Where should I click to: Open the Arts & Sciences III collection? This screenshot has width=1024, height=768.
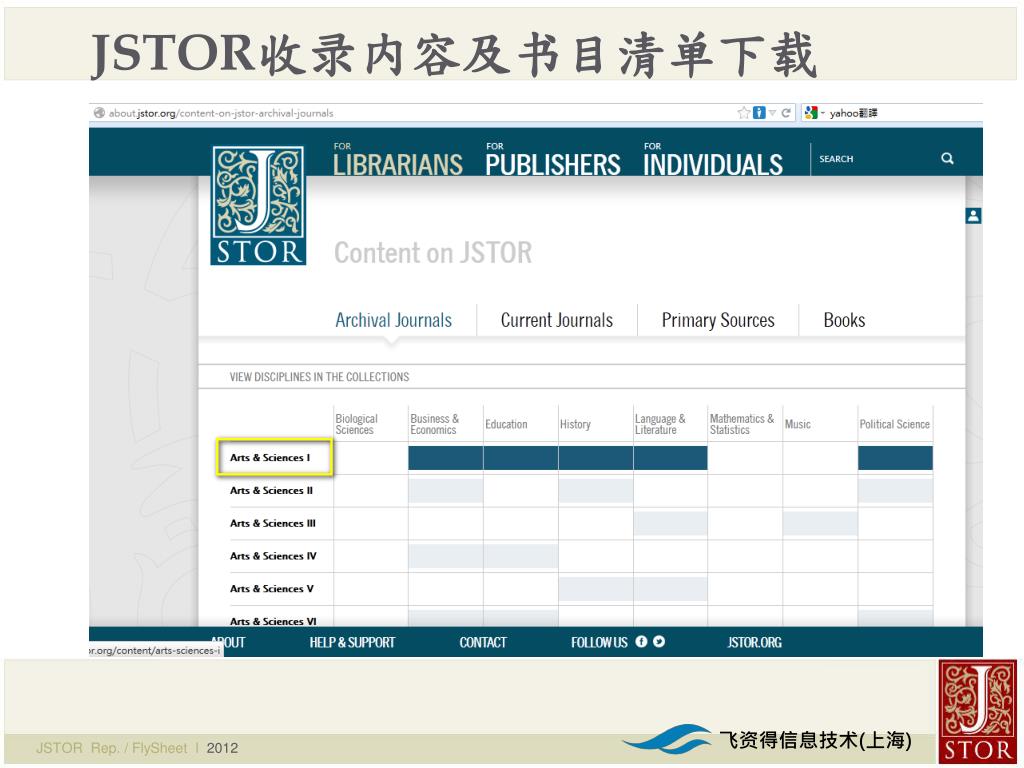[272, 523]
